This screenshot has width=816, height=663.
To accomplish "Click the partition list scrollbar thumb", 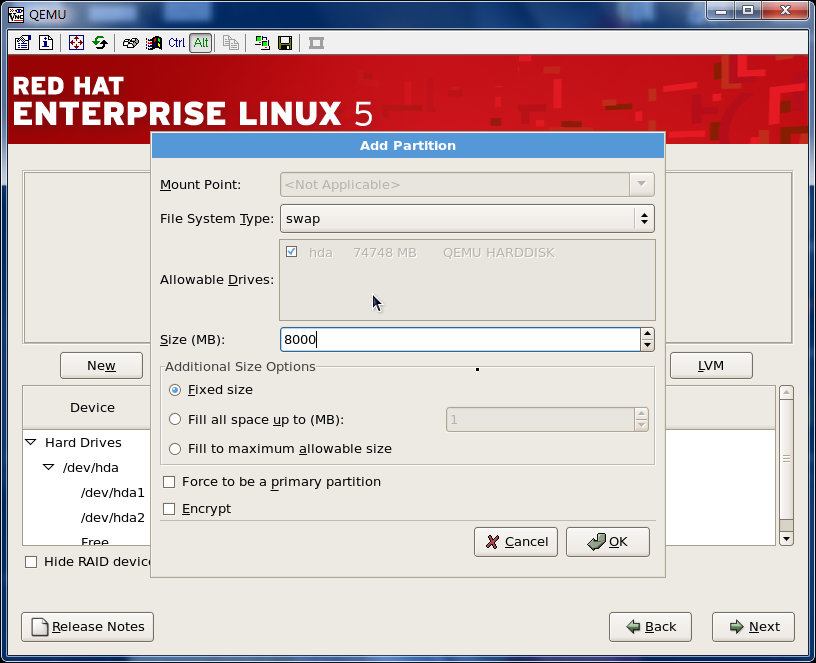I will pyautogui.click(x=786, y=459).
